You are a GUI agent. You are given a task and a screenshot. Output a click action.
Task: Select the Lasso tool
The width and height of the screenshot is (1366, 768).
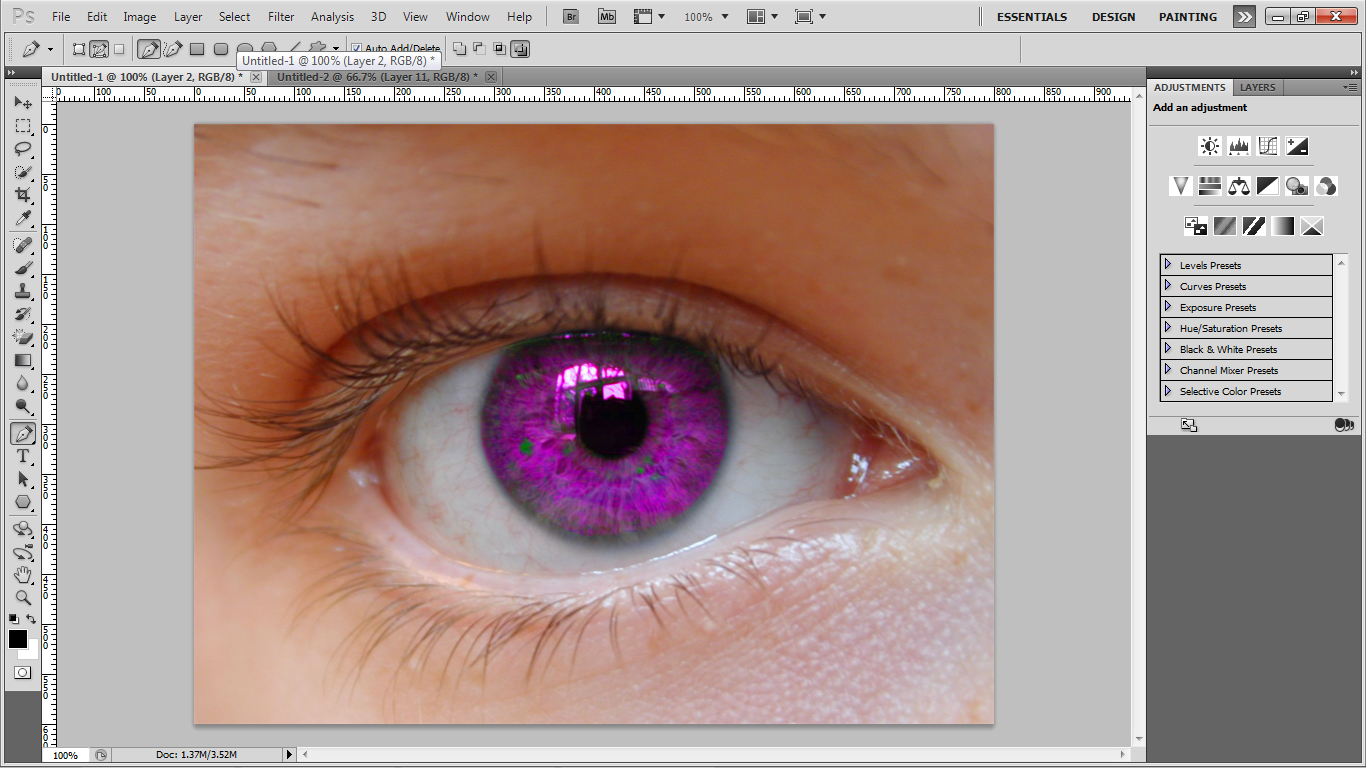[22, 149]
